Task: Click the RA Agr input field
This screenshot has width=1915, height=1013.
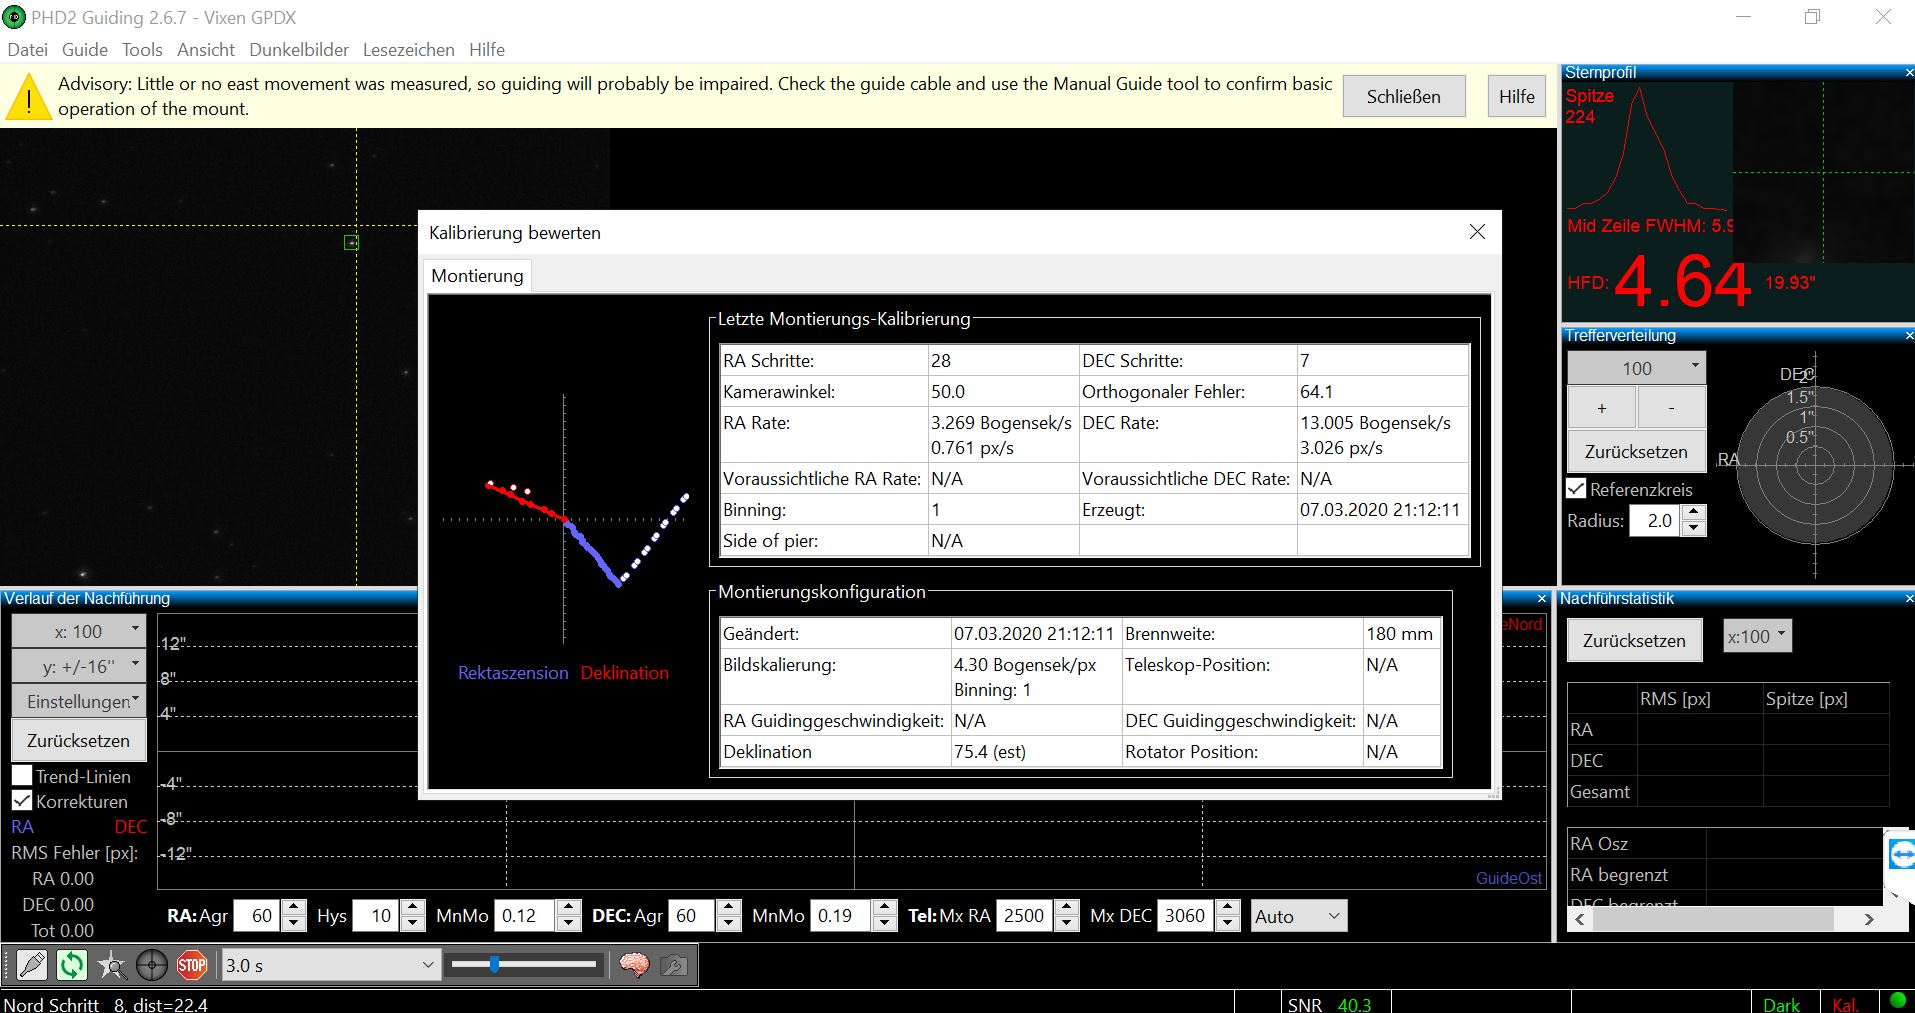Action: coord(258,916)
